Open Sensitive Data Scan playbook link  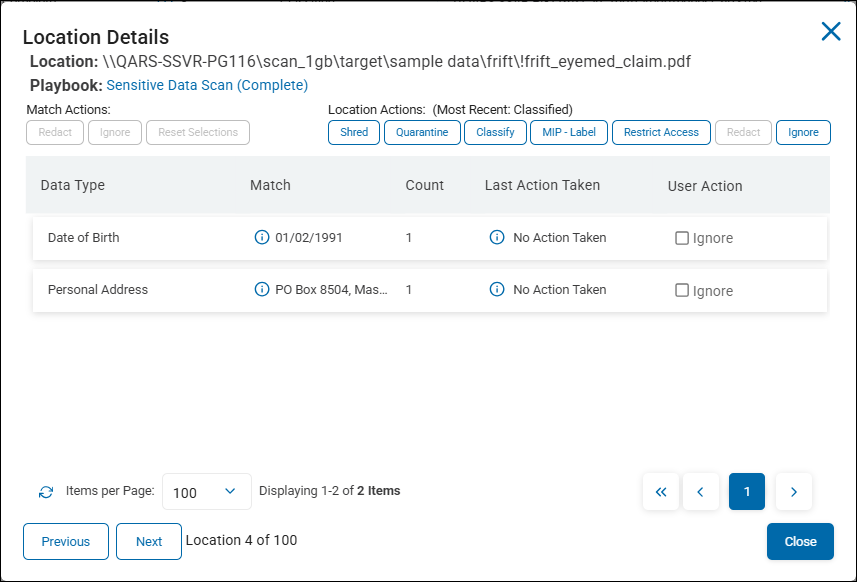pos(207,86)
